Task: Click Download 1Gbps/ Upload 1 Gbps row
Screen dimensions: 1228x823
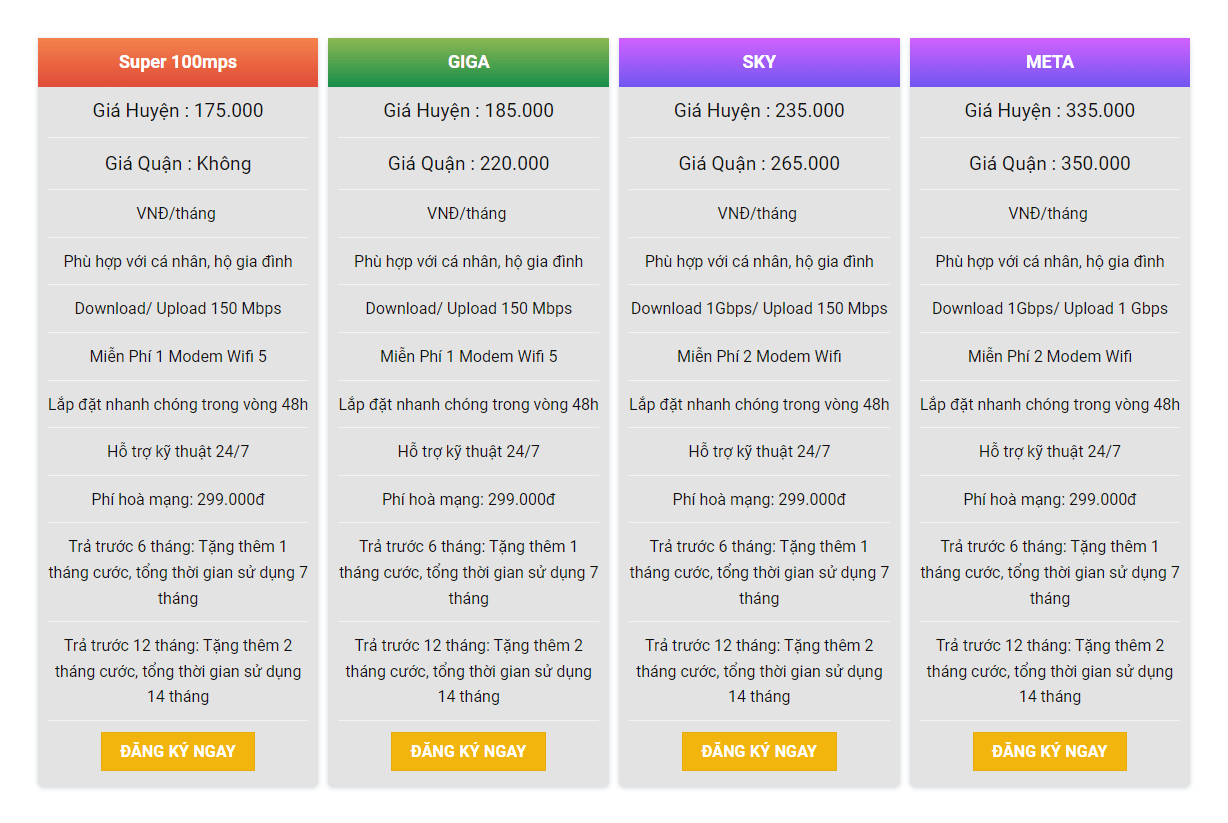Action: tap(1049, 308)
